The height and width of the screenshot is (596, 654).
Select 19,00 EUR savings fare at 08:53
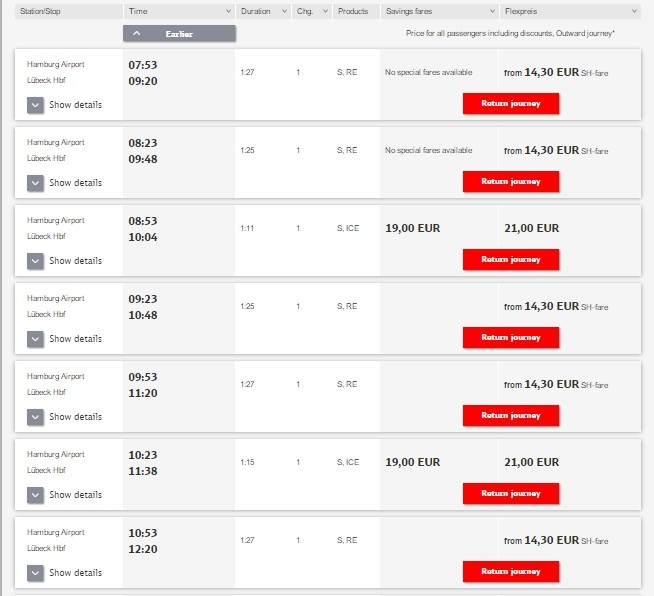pyautogui.click(x=412, y=228)
